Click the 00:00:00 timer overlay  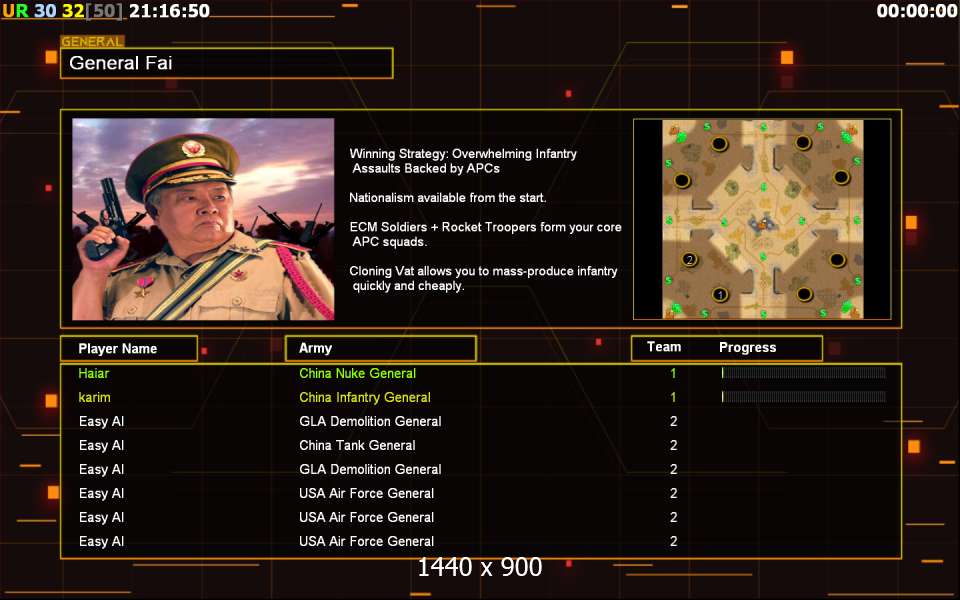917,10
